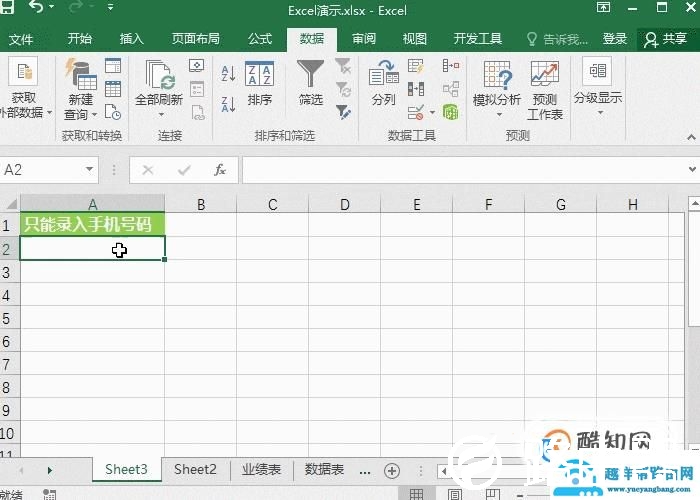700x500 pixels.
Task: Click 分列 text to columns
Action: click(x=383, y=83)
